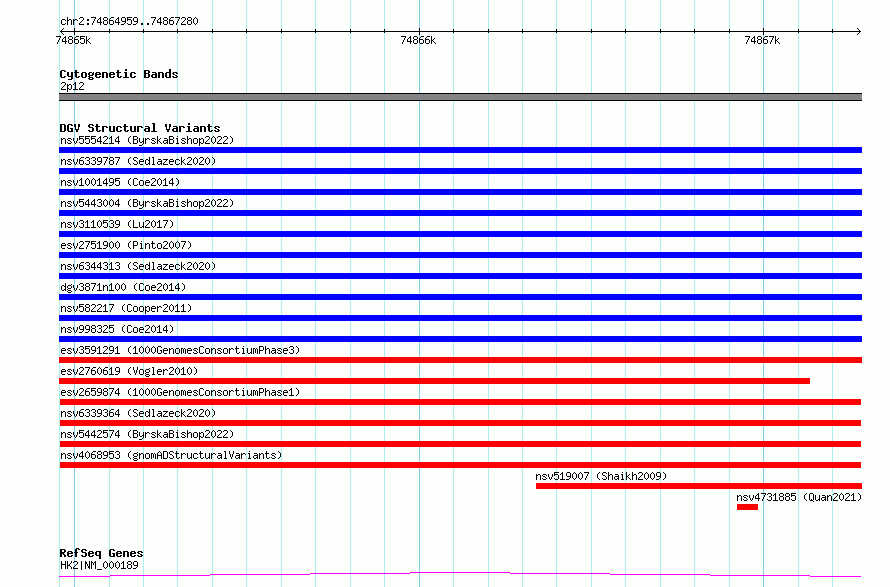Viewport: 890px width, 587px height.
Task: Click the esv2659874 (1000GenomesConsortiumPhase1) label
Action: (x=180, y=392)
